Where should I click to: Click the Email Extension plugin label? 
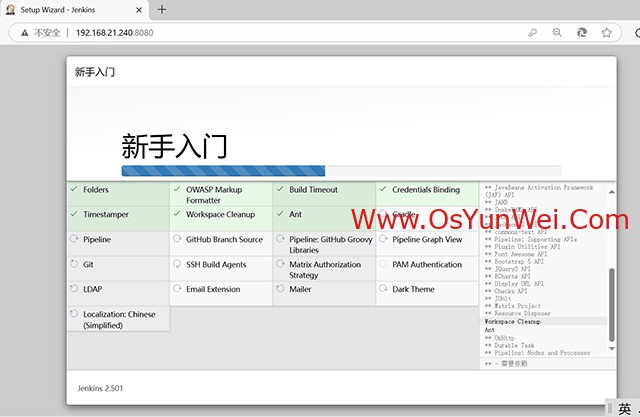213,289
